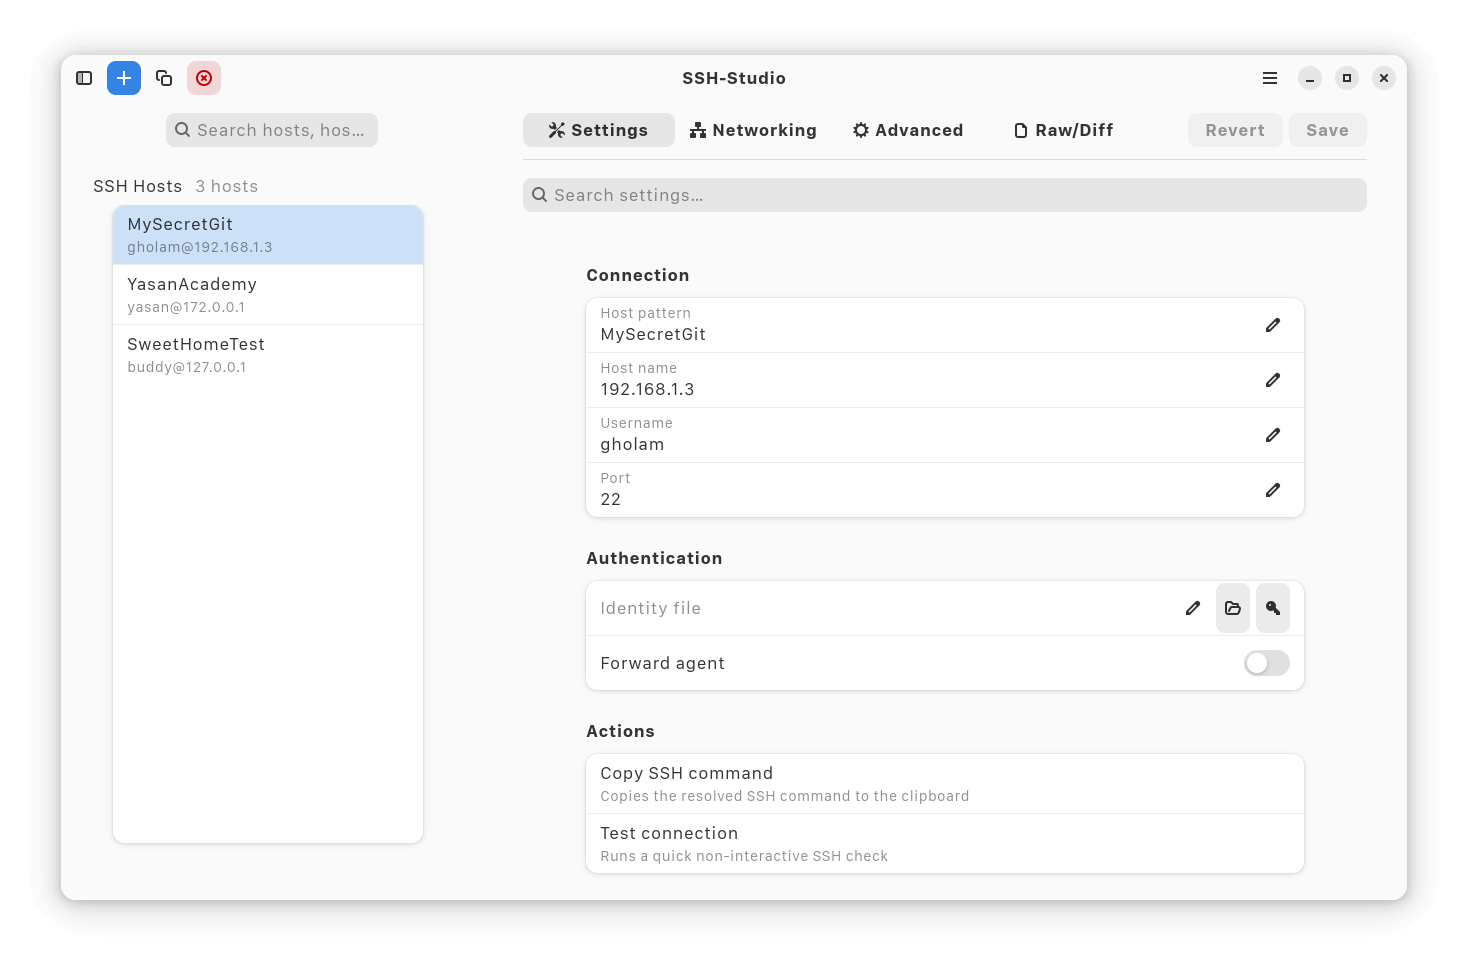Open the Raw/Diff tab
Viewport: 1468px width, 967px height.
(x=1064, y=130)
